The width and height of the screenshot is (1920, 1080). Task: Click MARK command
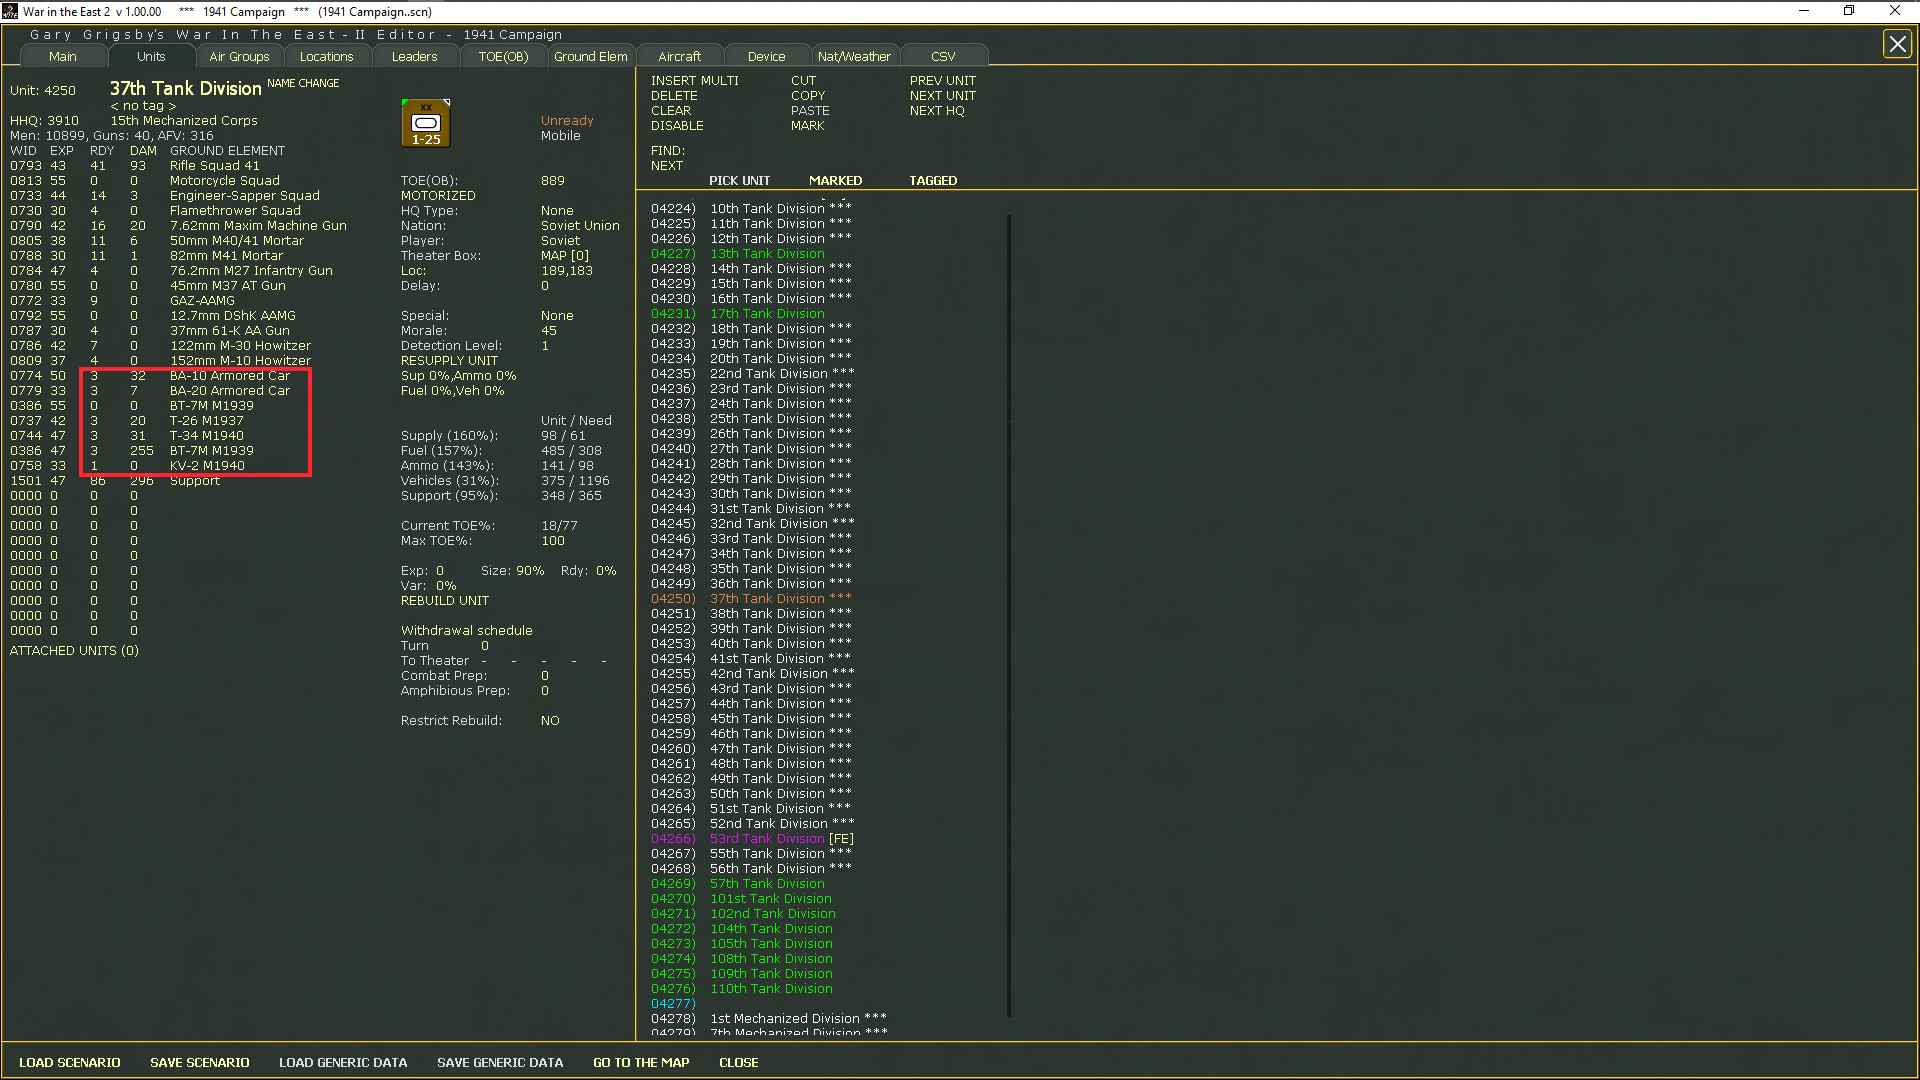(807, 126)
